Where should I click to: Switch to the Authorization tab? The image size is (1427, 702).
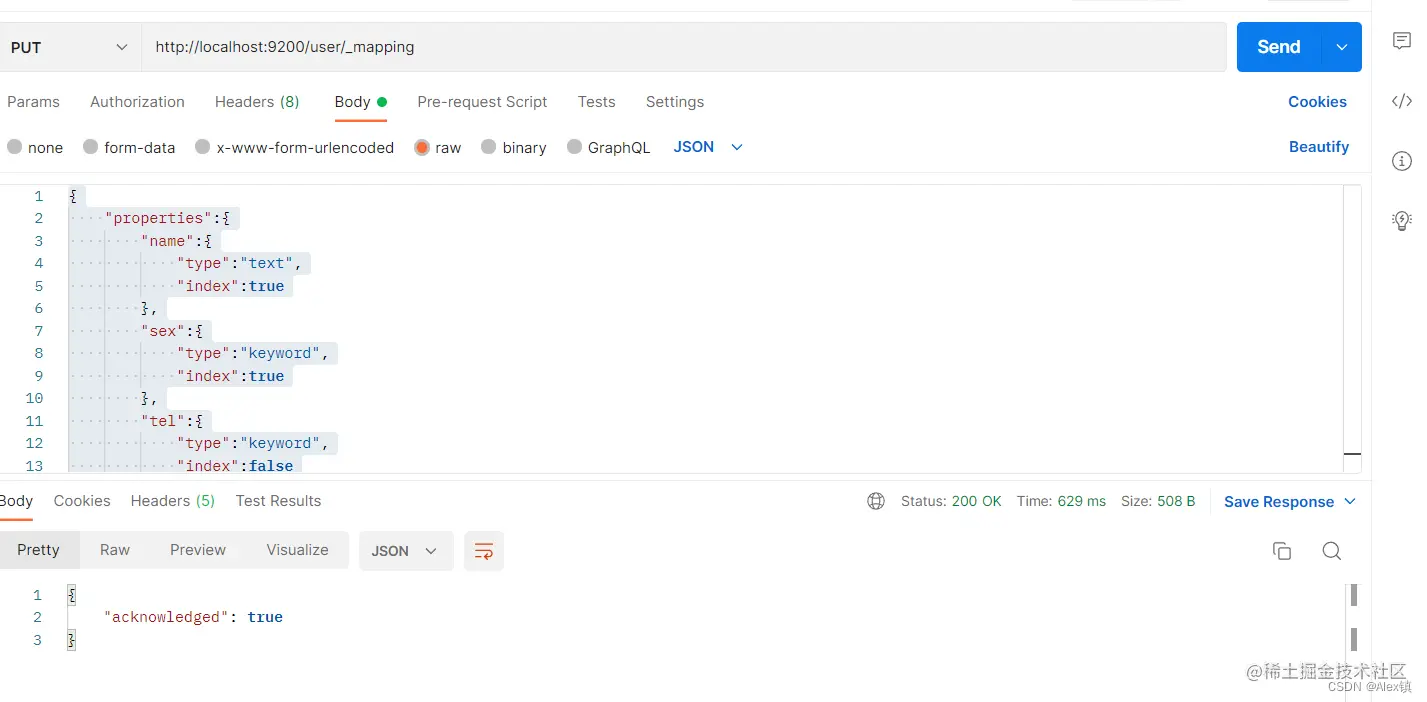137,102
